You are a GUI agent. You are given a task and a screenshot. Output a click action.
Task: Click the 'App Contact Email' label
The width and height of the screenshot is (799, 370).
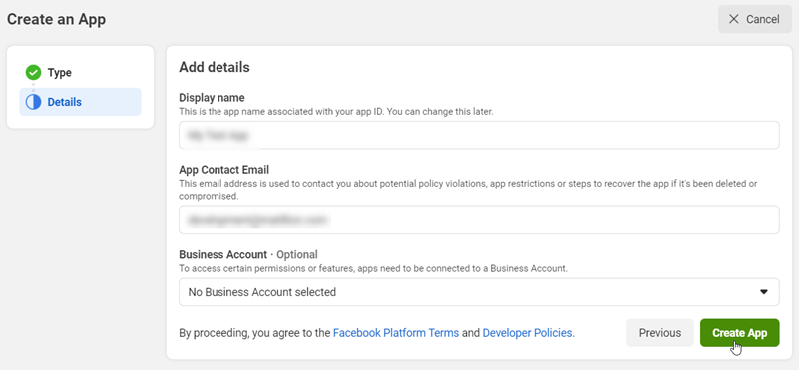[x=224, y=170]
